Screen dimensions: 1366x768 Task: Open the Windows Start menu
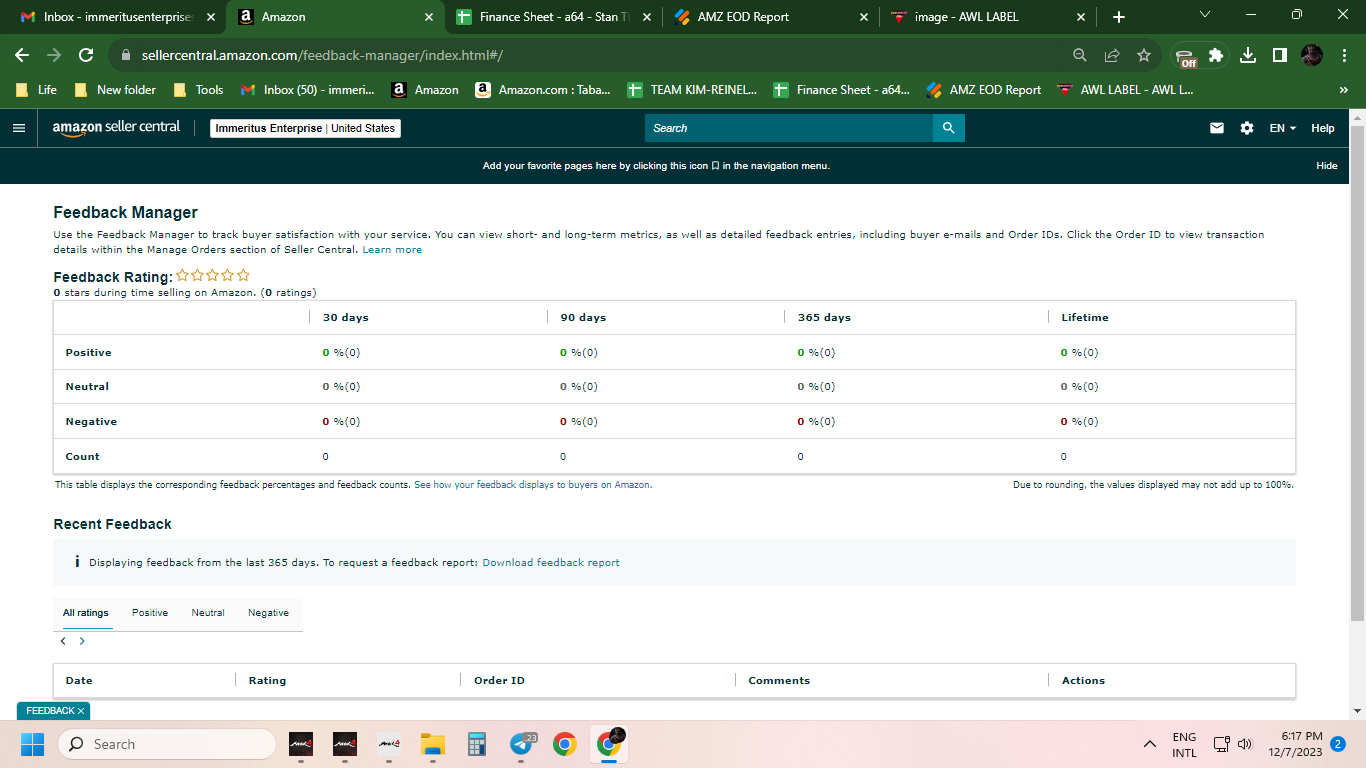tap(32, 744)
